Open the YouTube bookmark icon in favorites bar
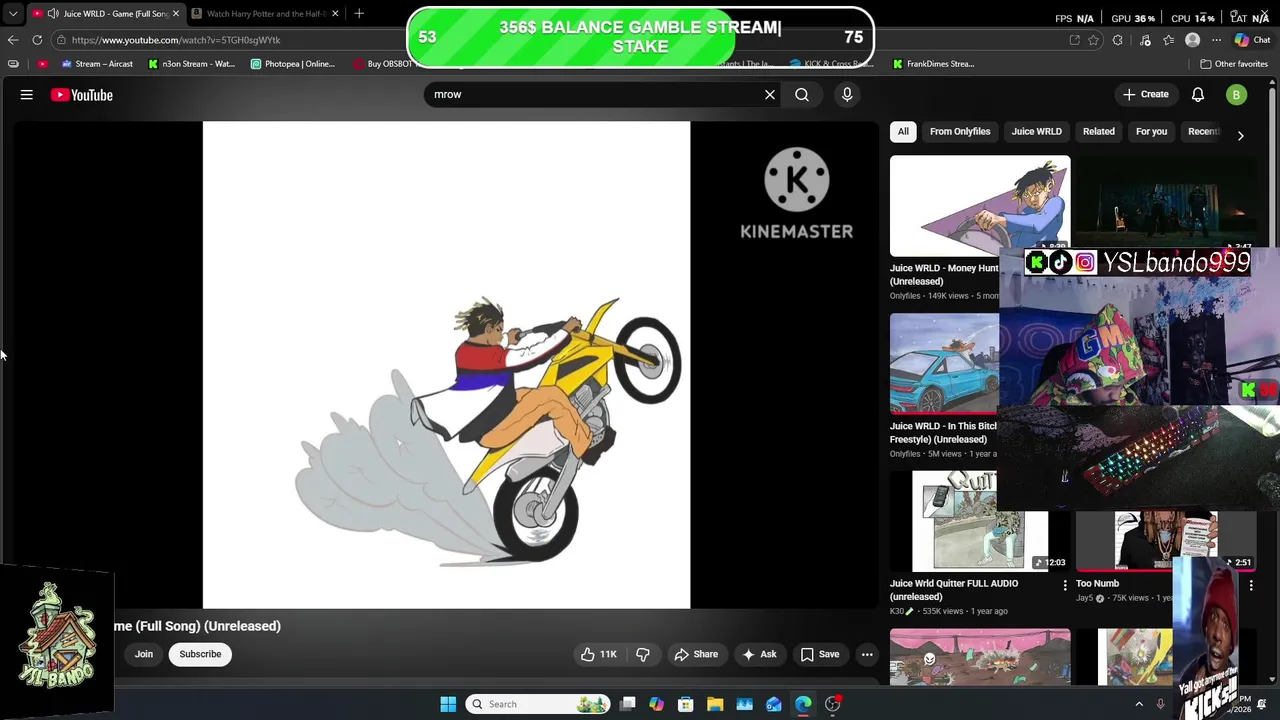1280x720 pixels. [42, 64]
